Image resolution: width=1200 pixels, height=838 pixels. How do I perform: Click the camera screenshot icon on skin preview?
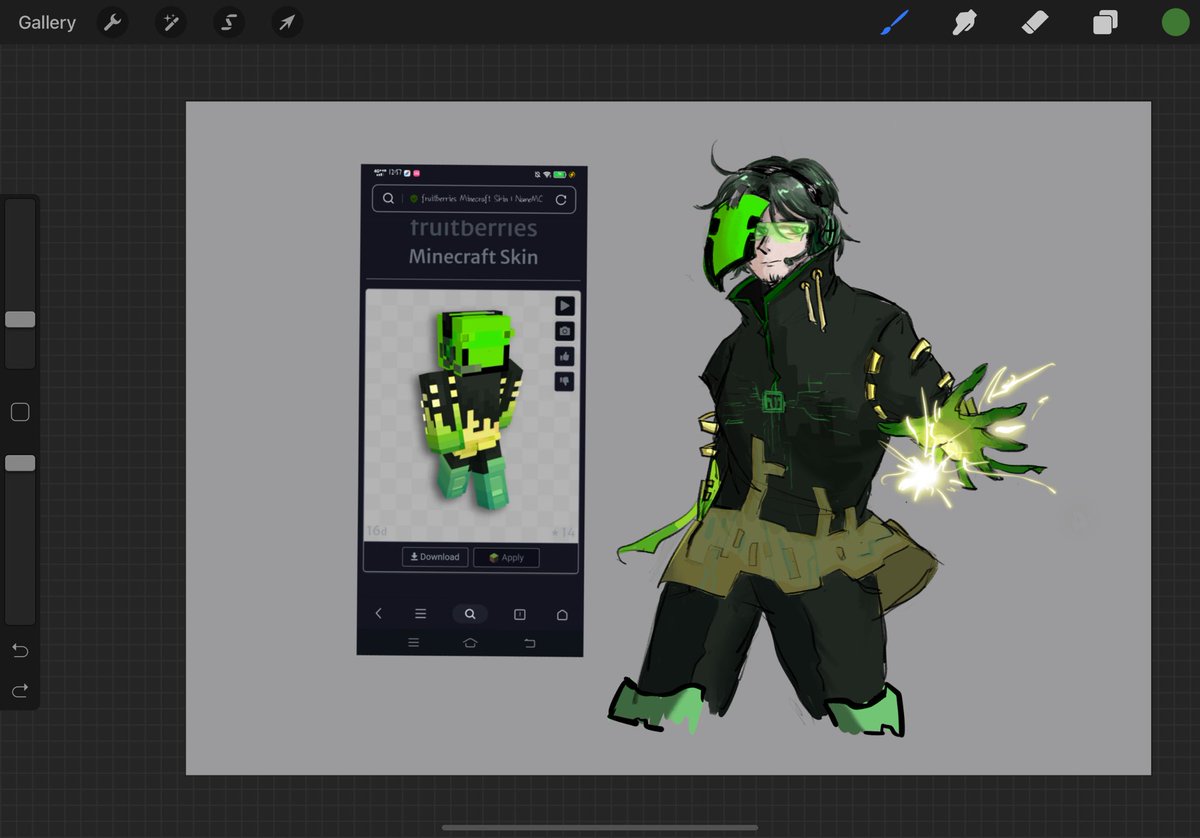565,331
